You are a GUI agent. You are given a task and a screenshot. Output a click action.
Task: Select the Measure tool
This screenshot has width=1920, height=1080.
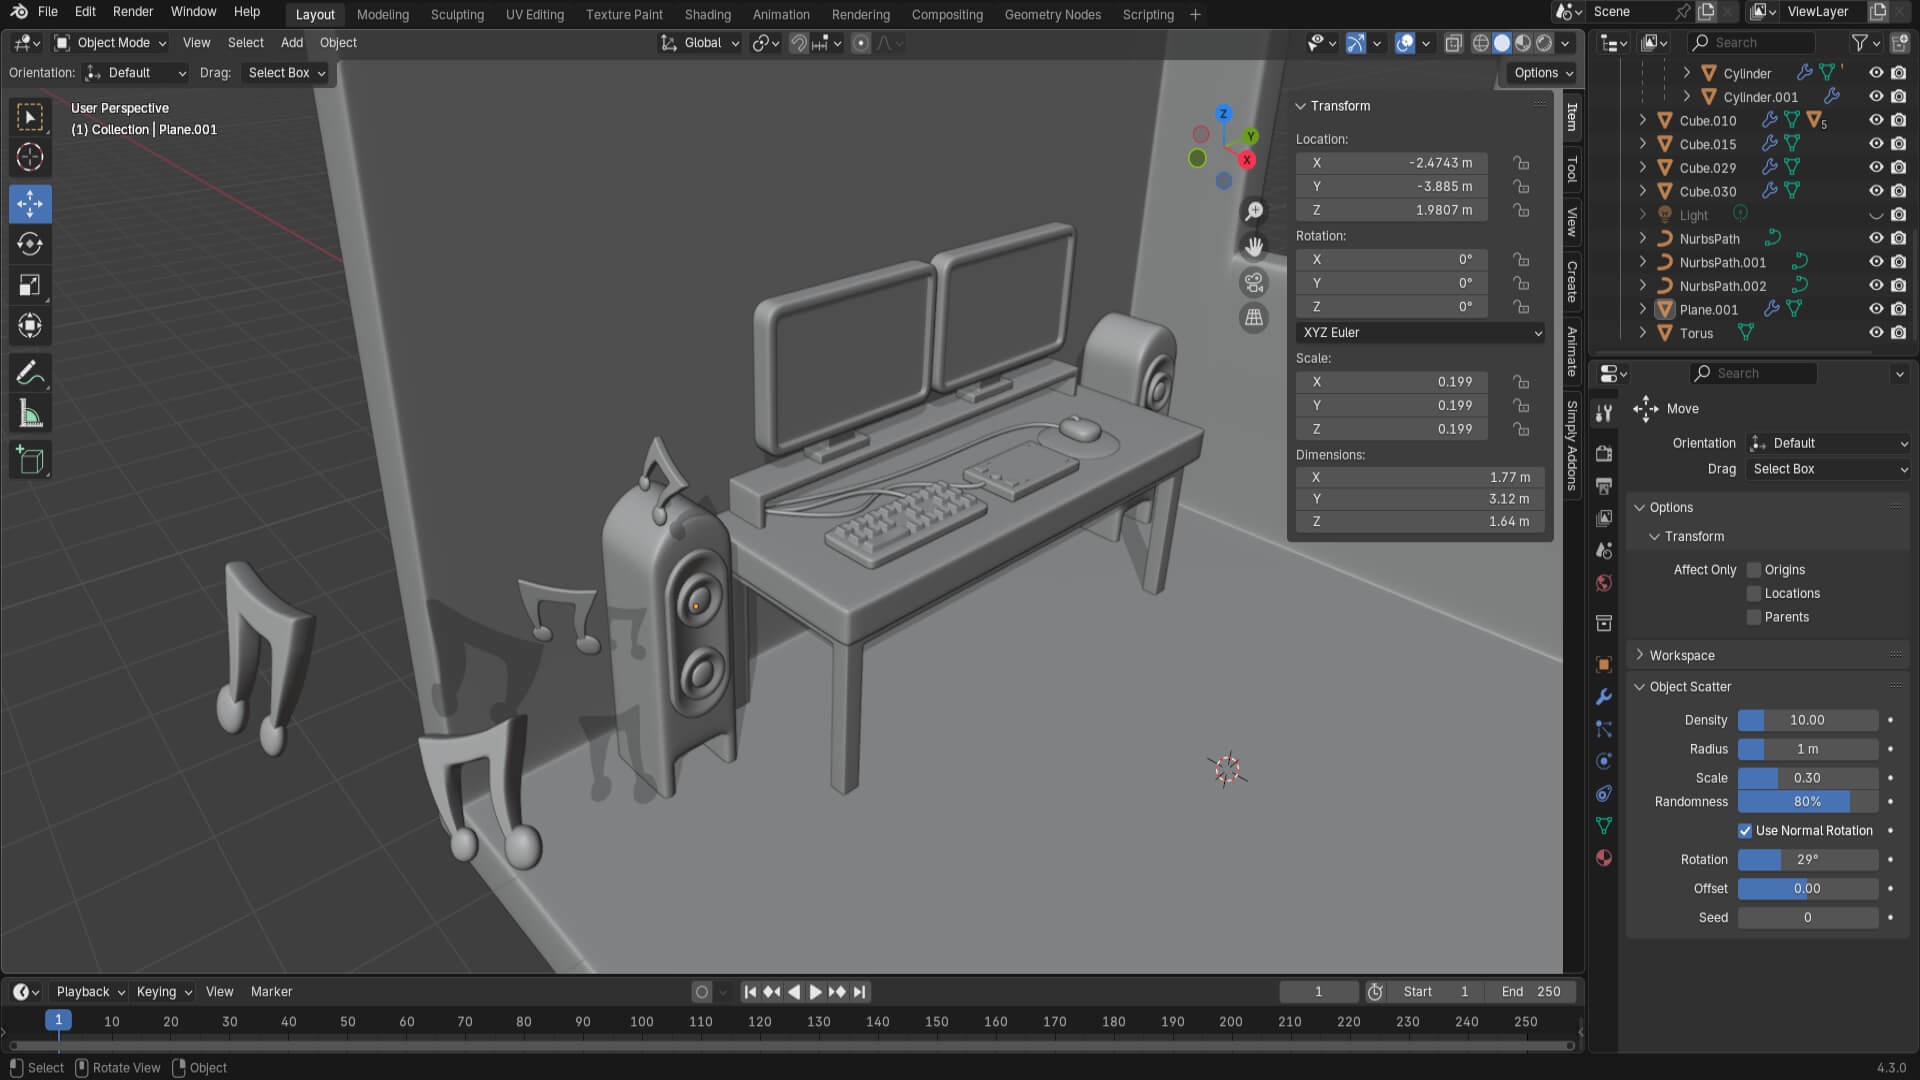[x=30, y=414]
